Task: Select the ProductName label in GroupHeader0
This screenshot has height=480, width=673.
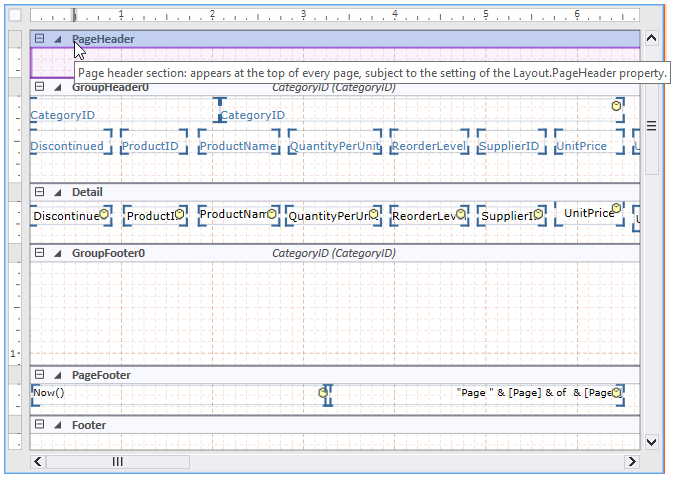Action: [237, 146]
